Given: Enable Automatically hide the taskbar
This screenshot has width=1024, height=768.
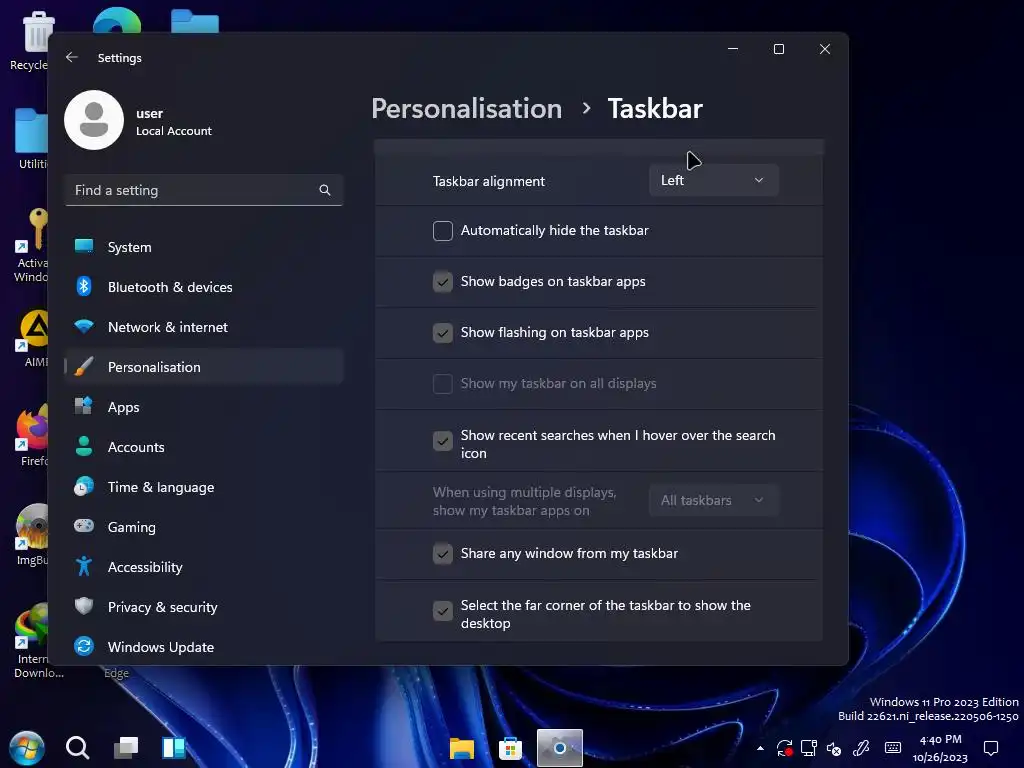Looking at the screenshot, I should point(443,231).
